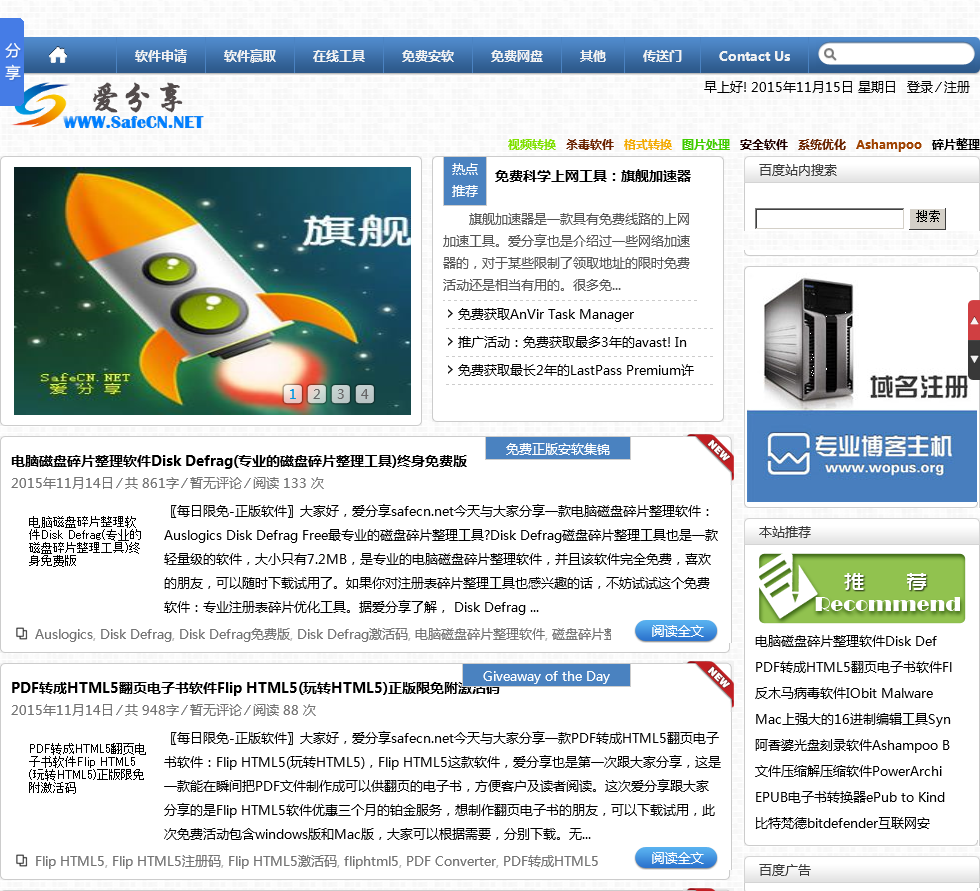The width and height of the screenshot is (980, 891).
Task: Open sidebar link 比特梵德bitdefender互联网安
Action: point(842,824)
